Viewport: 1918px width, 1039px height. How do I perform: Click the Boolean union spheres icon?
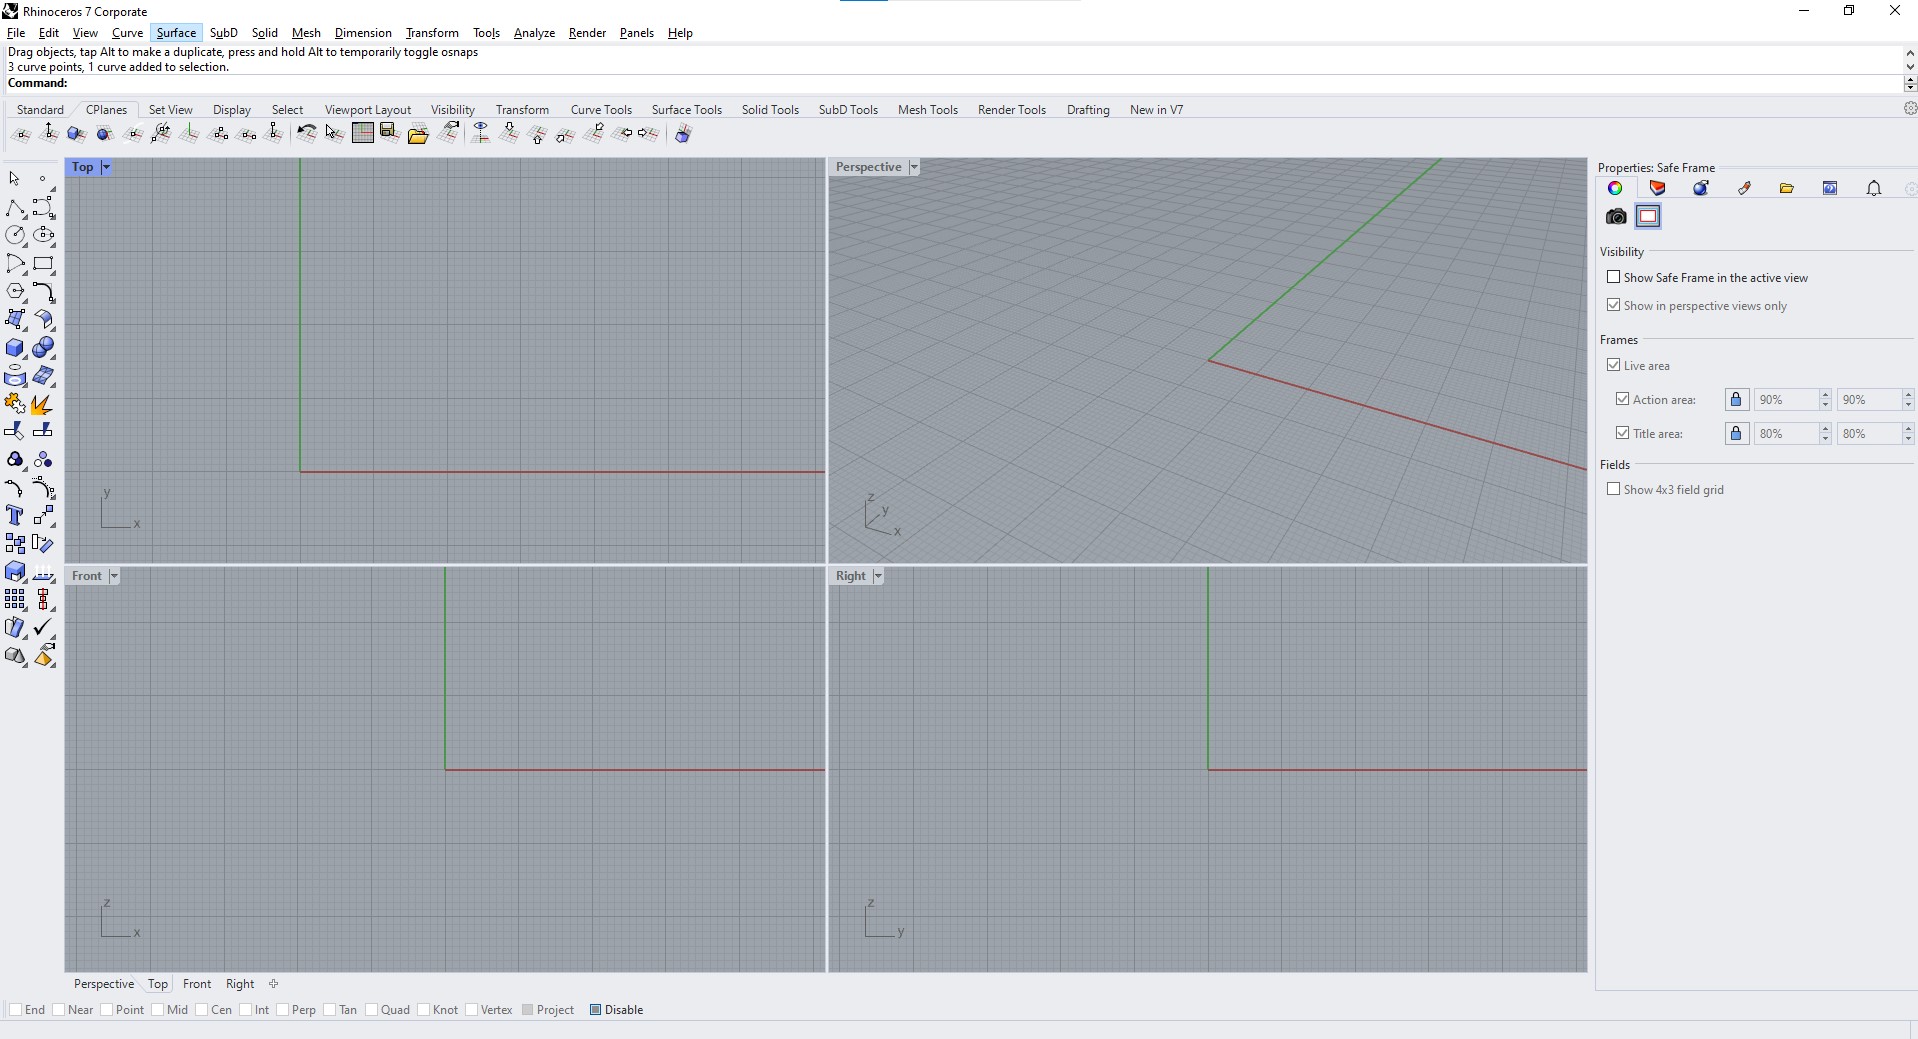[x=44, y=348]
